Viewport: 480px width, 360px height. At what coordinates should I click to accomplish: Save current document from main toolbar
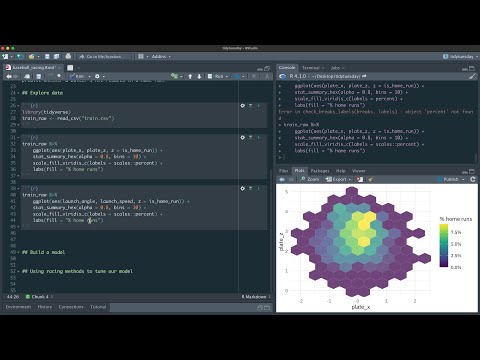[x=47, y=56]
